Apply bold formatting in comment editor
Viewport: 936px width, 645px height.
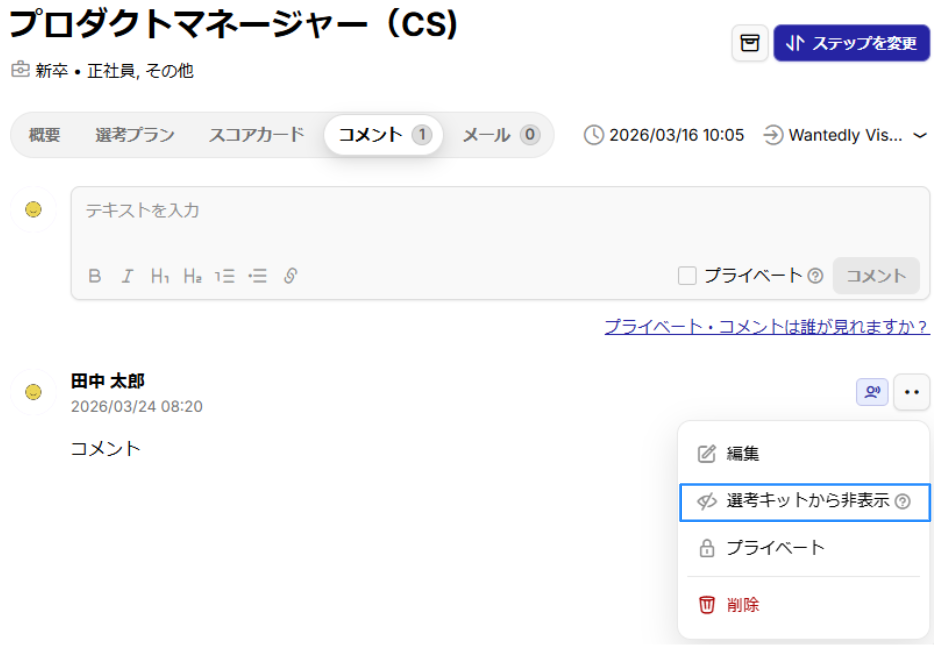95,276
